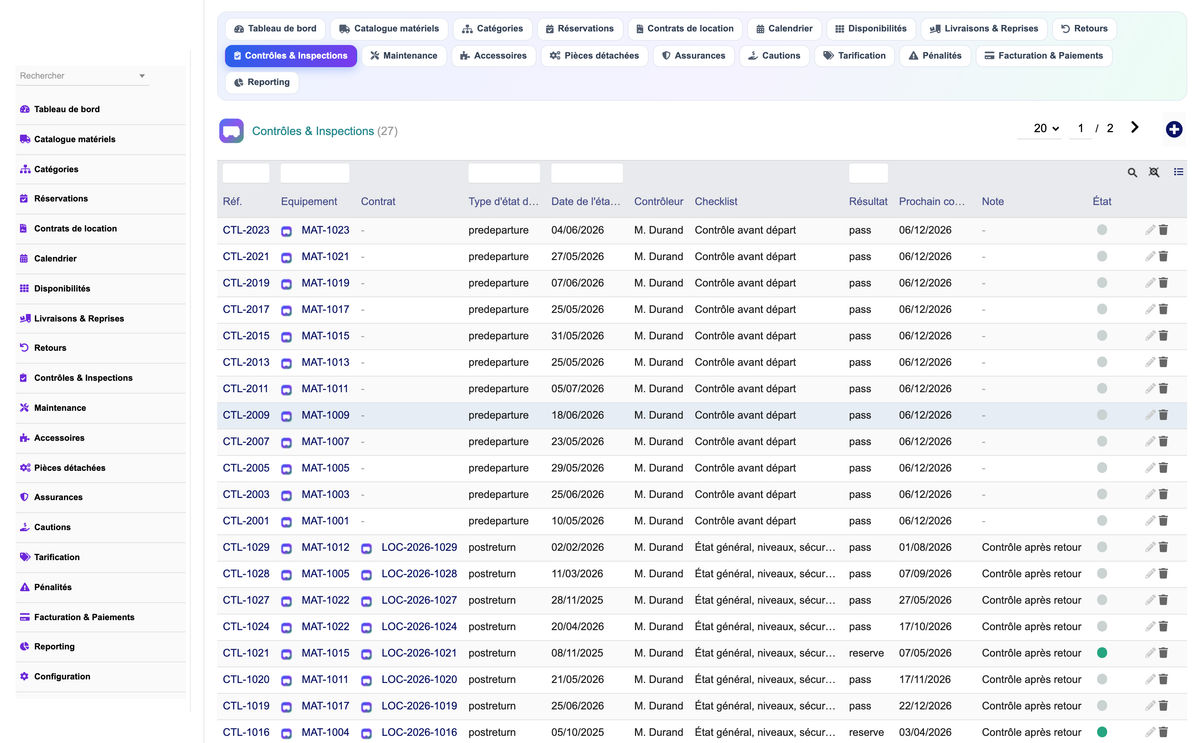Switch to Réservations tab in top bar
1200x743 pixels.
click(579, 29)
